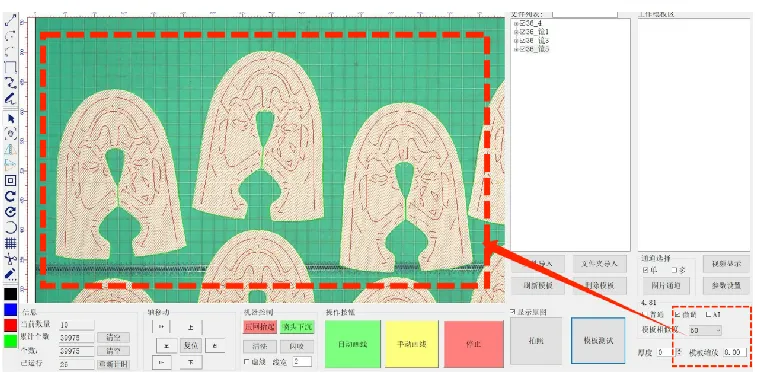This screenshot has width=777, height=388.
Task: Click the nested square offset icon
Action: pyautogui.click(x=10, y=180)
